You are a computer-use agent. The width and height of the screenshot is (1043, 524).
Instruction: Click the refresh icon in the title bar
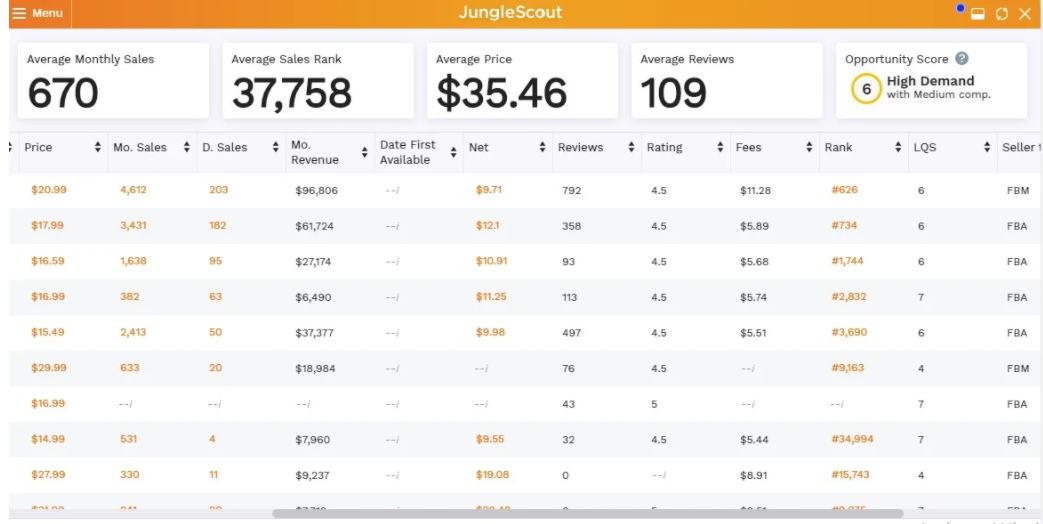point(1001,14)
